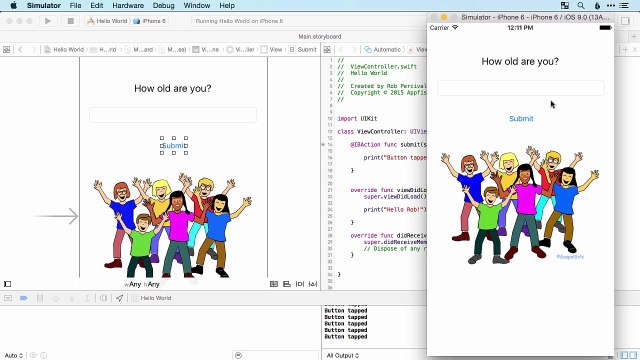
Task: Click the variables filter field
Action: click(x=276, y=356)
